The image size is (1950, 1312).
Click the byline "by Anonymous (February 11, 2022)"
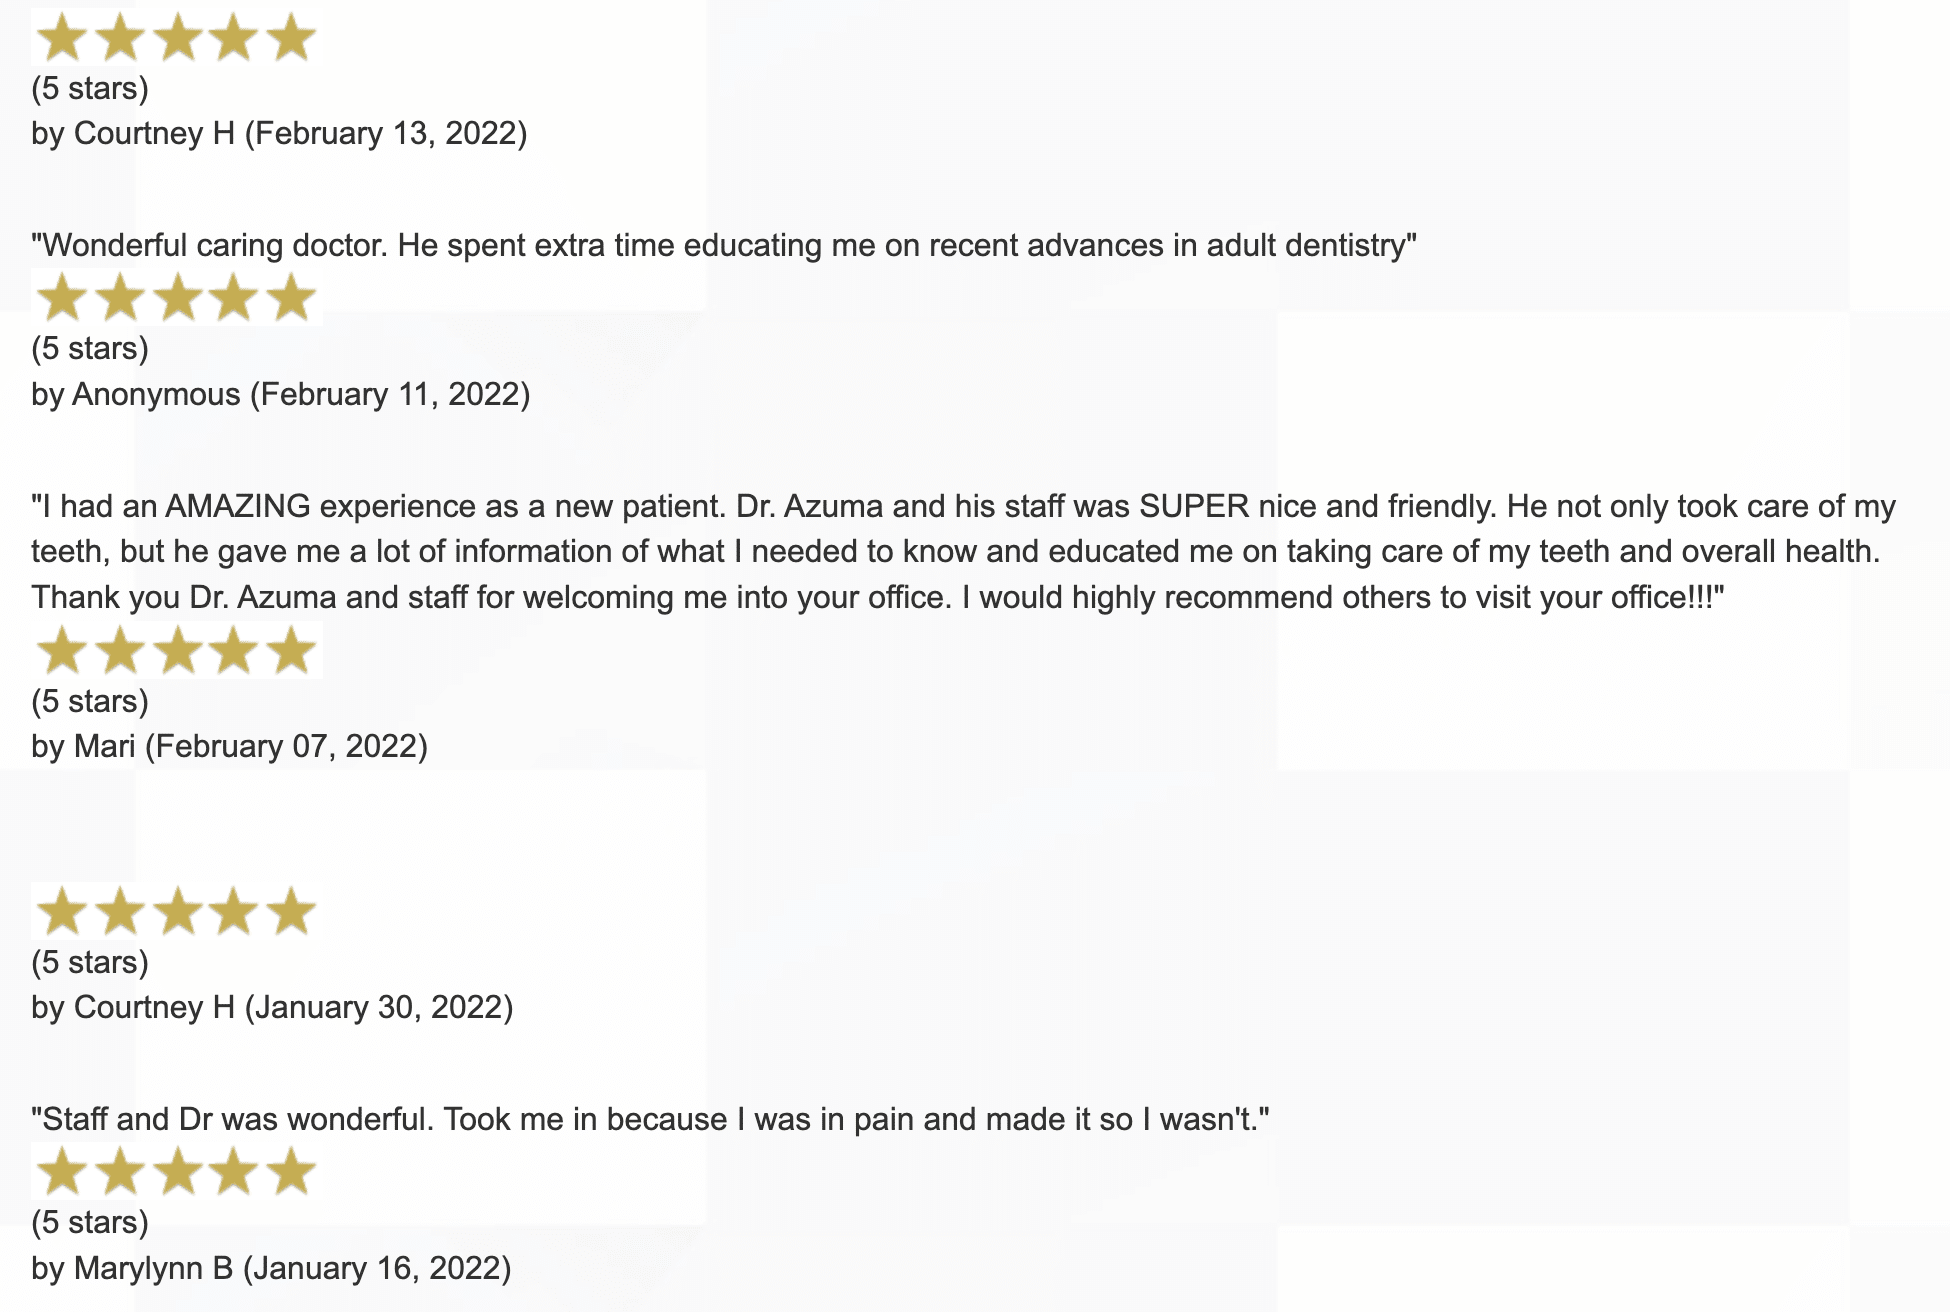pos(280,394)
